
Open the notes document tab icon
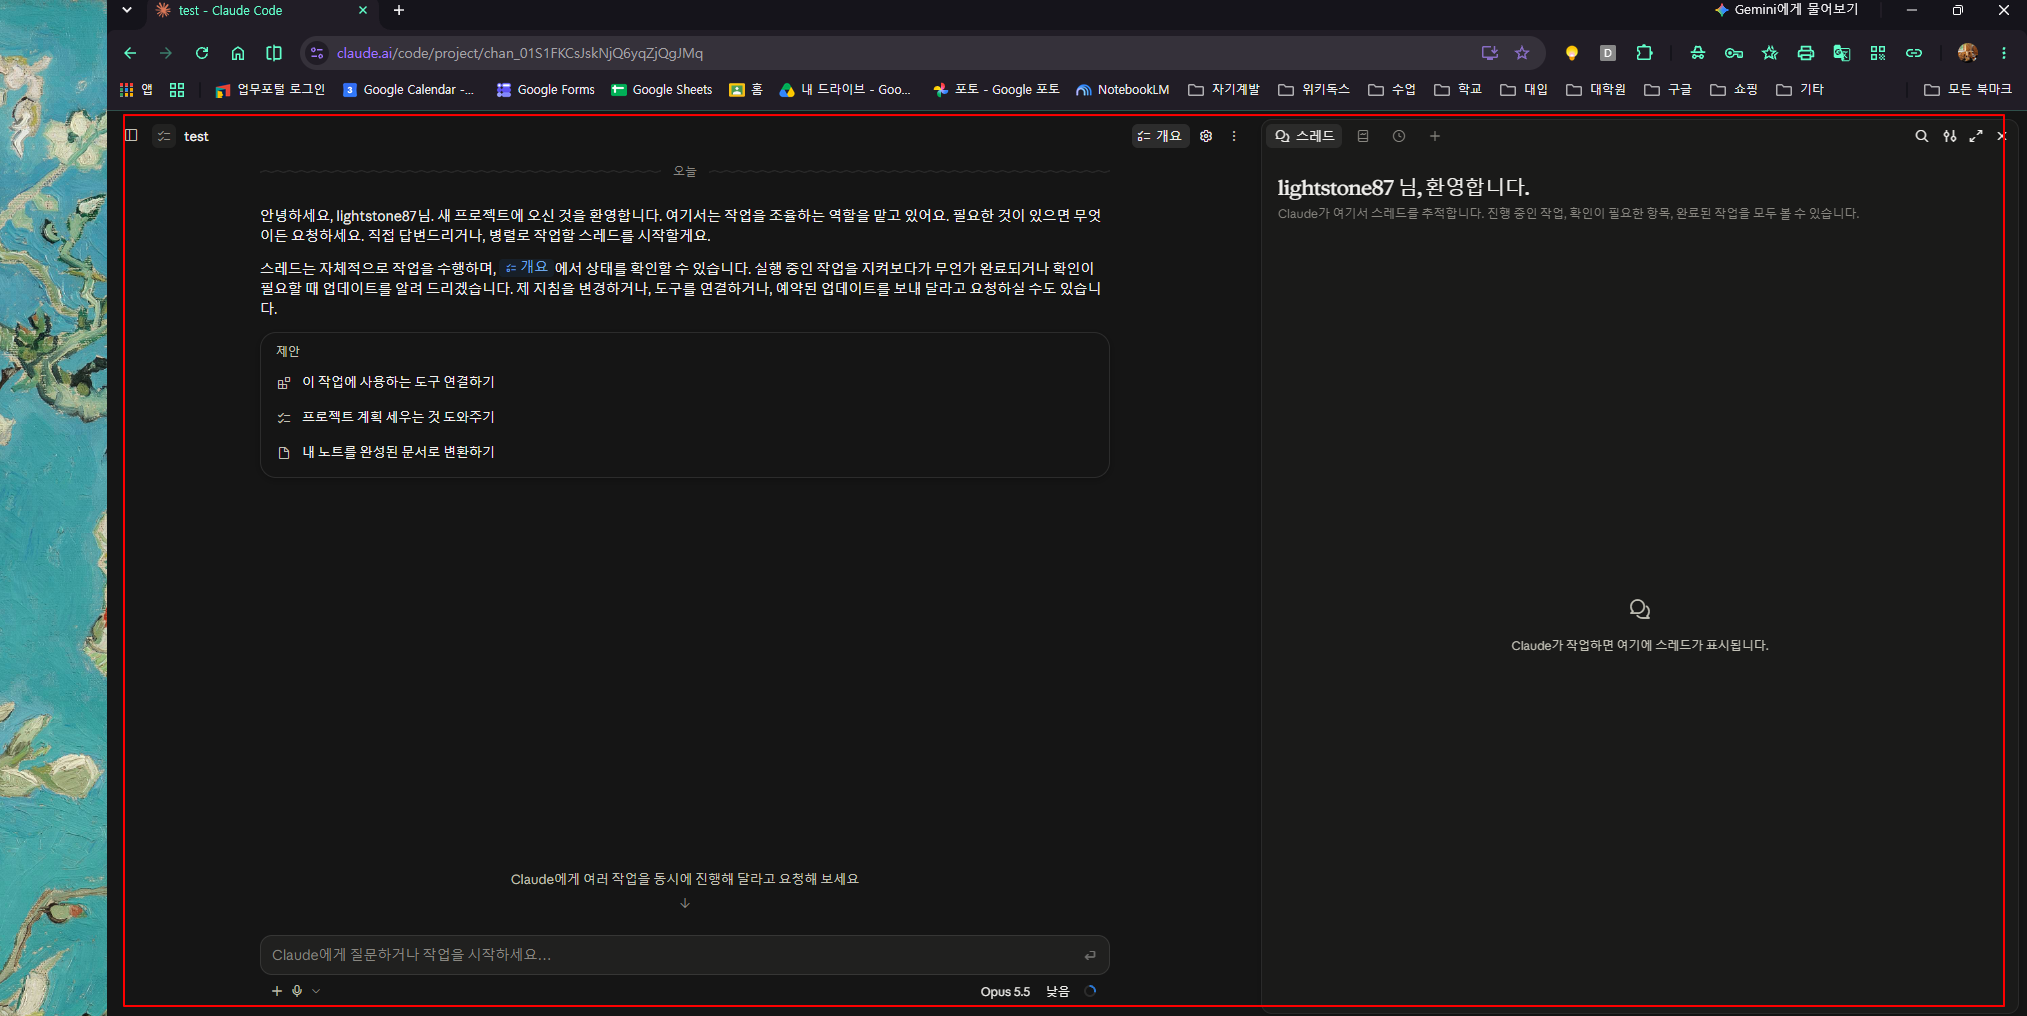coord(1363,136)
